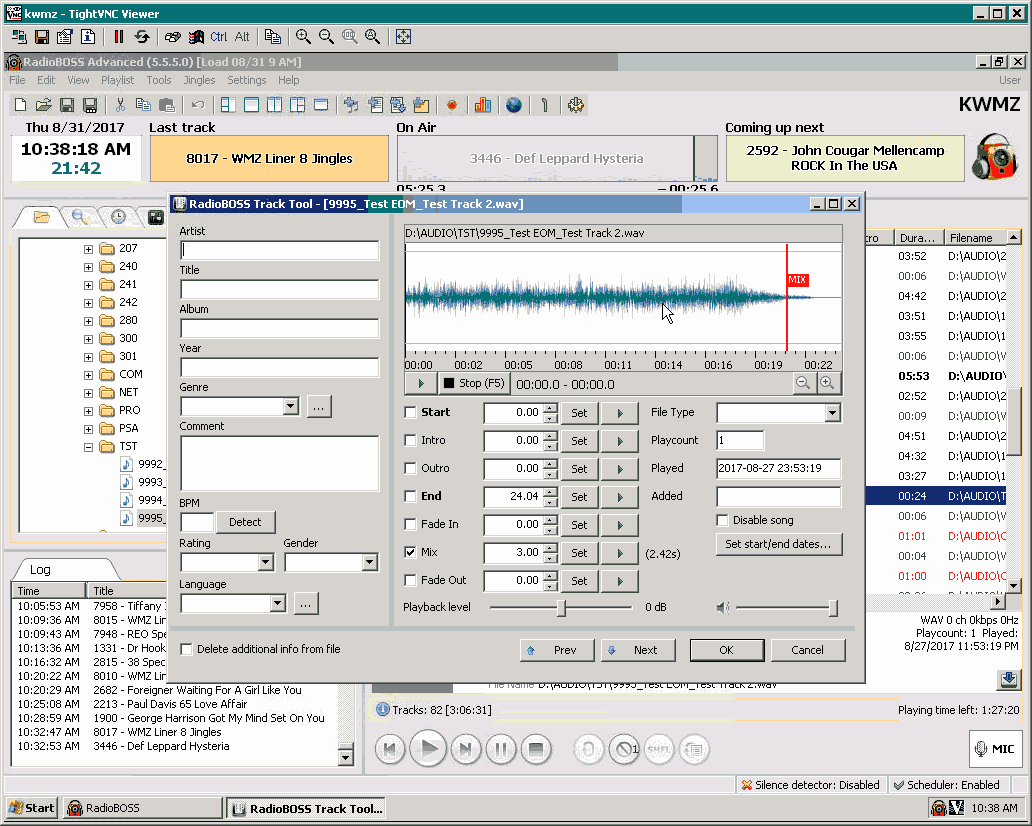This screenshot has height=826, width=1032.
Task: Click the TightVNC refresh screen icon
Action: coord(142,37)
